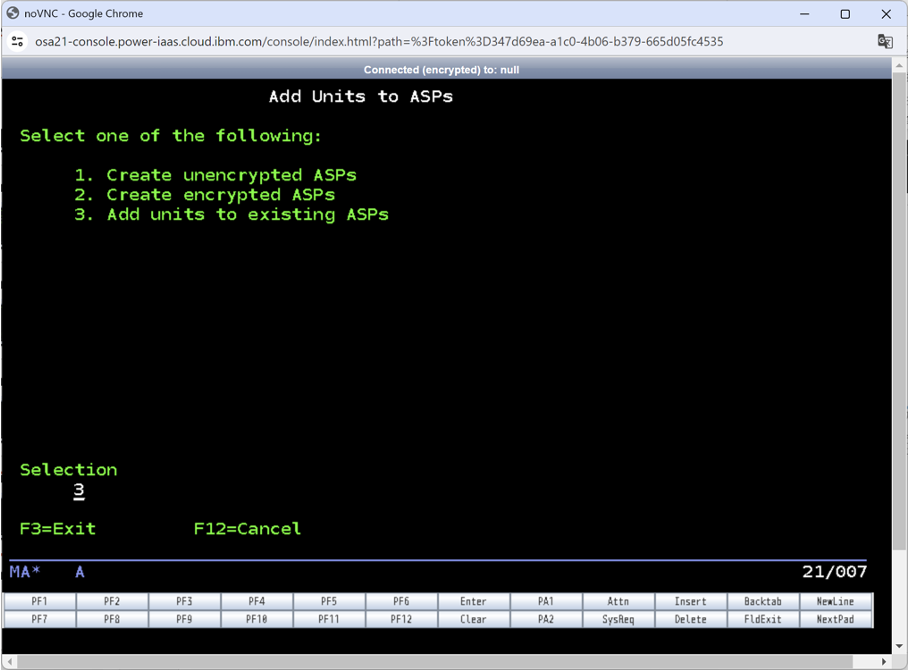Click the horizontal scrollbar right arrow
This screenshot has height=670, width=908.
884,661
